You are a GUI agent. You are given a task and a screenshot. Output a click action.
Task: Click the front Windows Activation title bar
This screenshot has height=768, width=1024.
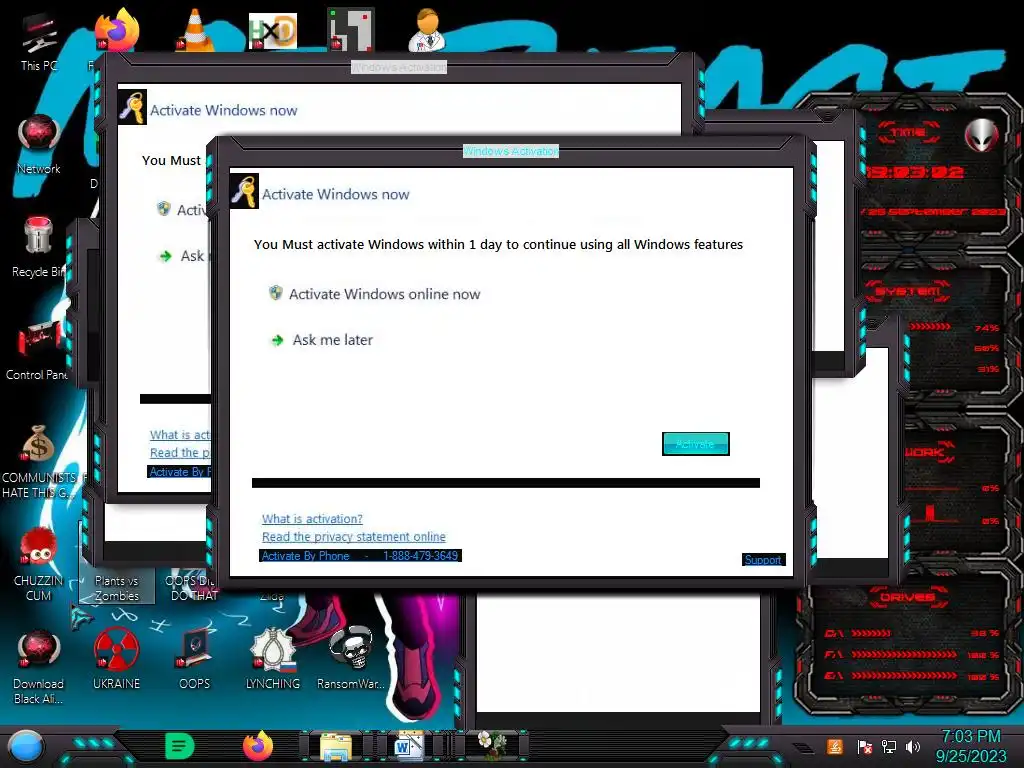click(x=511, y=151)
